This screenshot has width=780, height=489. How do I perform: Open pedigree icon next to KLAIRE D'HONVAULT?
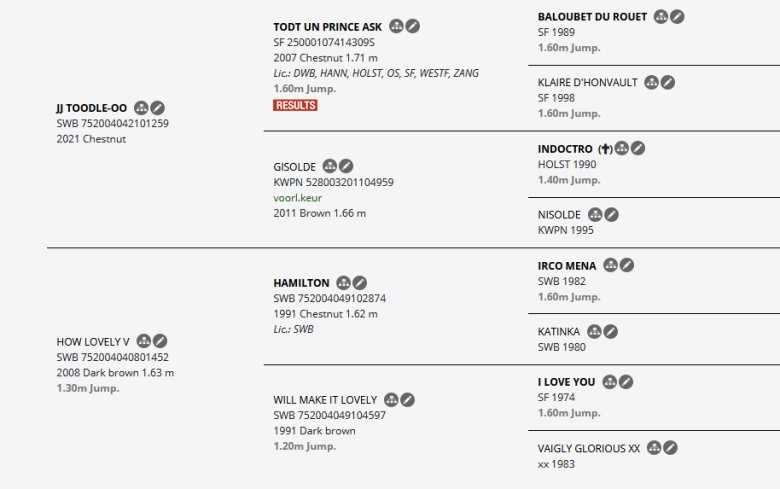coord(652,82)
